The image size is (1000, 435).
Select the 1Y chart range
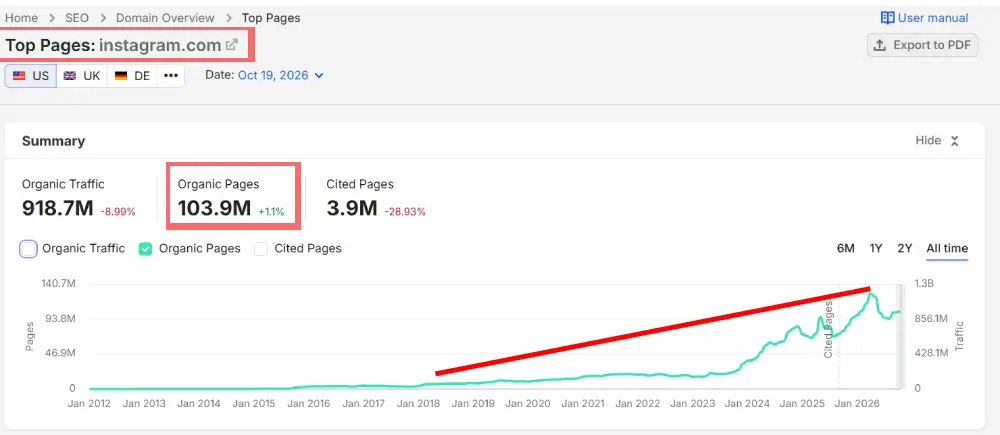point(876,248)
